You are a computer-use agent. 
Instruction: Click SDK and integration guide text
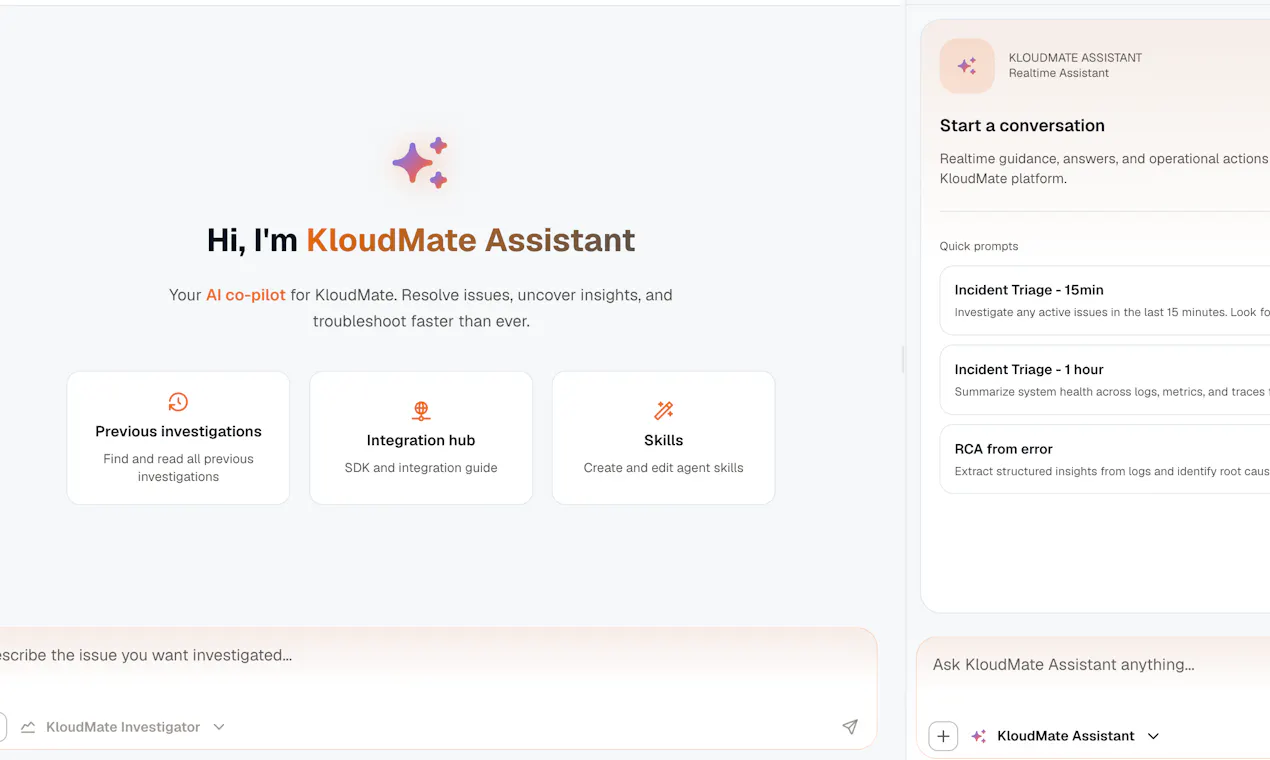(421, 468)
